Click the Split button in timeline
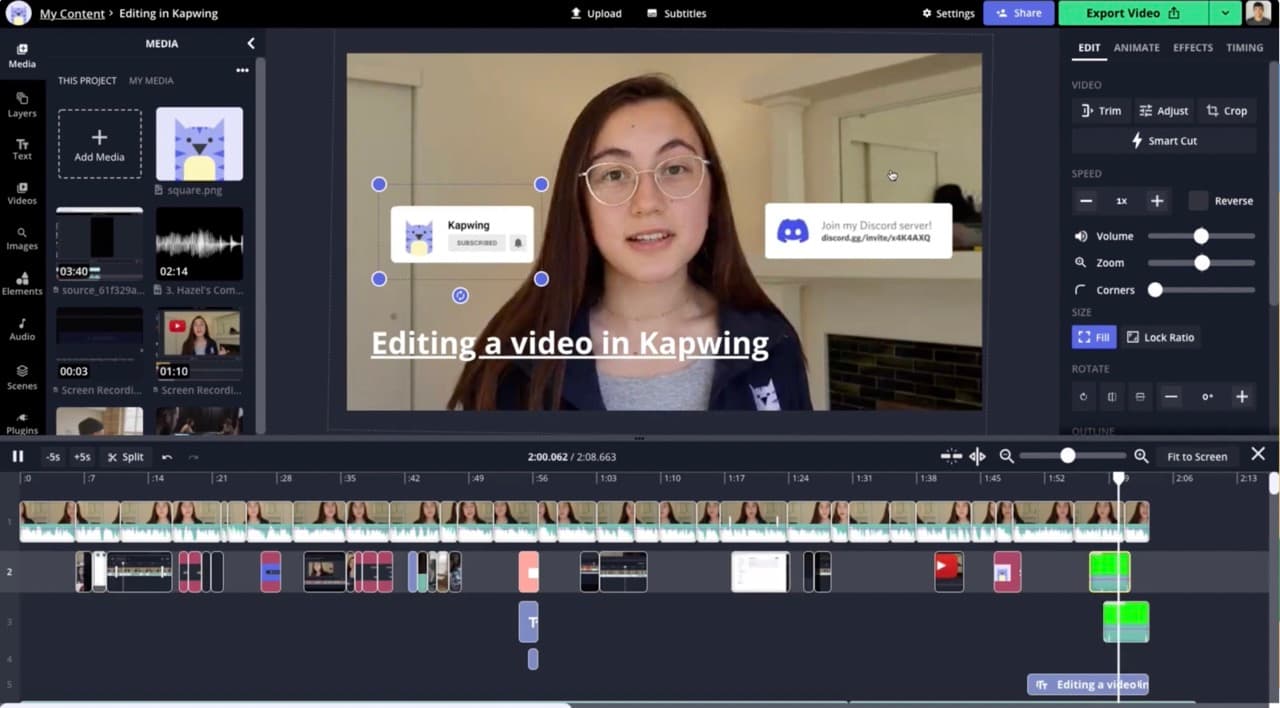1280x708 pixels. pos(126,457)
